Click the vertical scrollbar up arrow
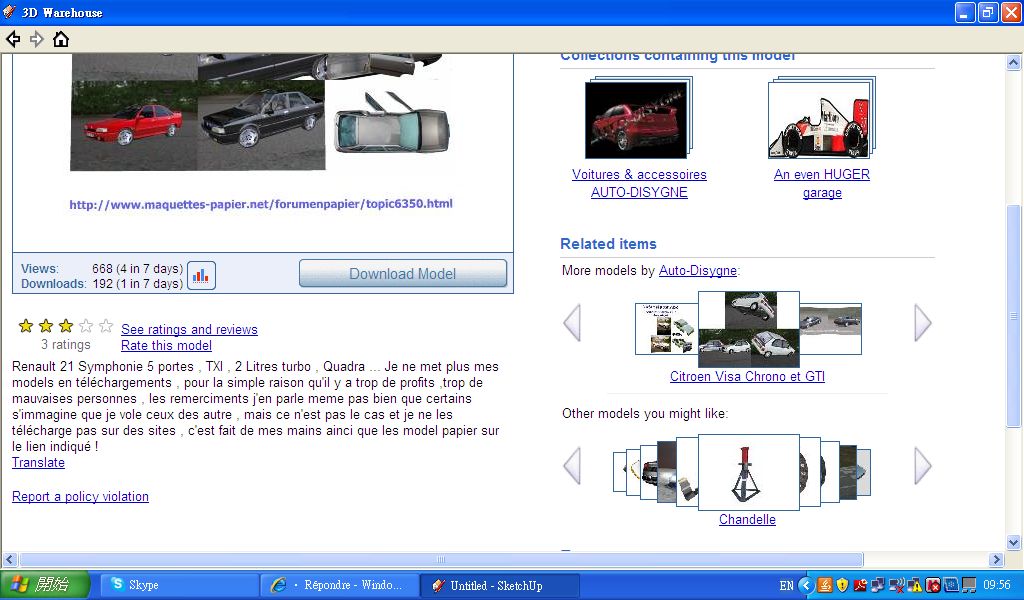Screen dimensions: 1024x600 [1013, 63]
